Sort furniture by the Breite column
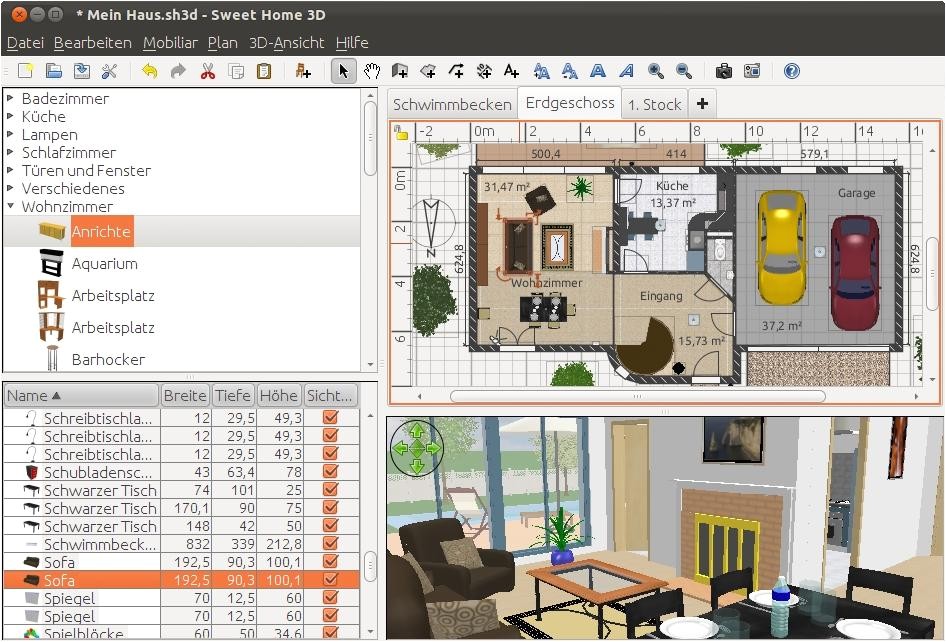 tap(185, 395)
